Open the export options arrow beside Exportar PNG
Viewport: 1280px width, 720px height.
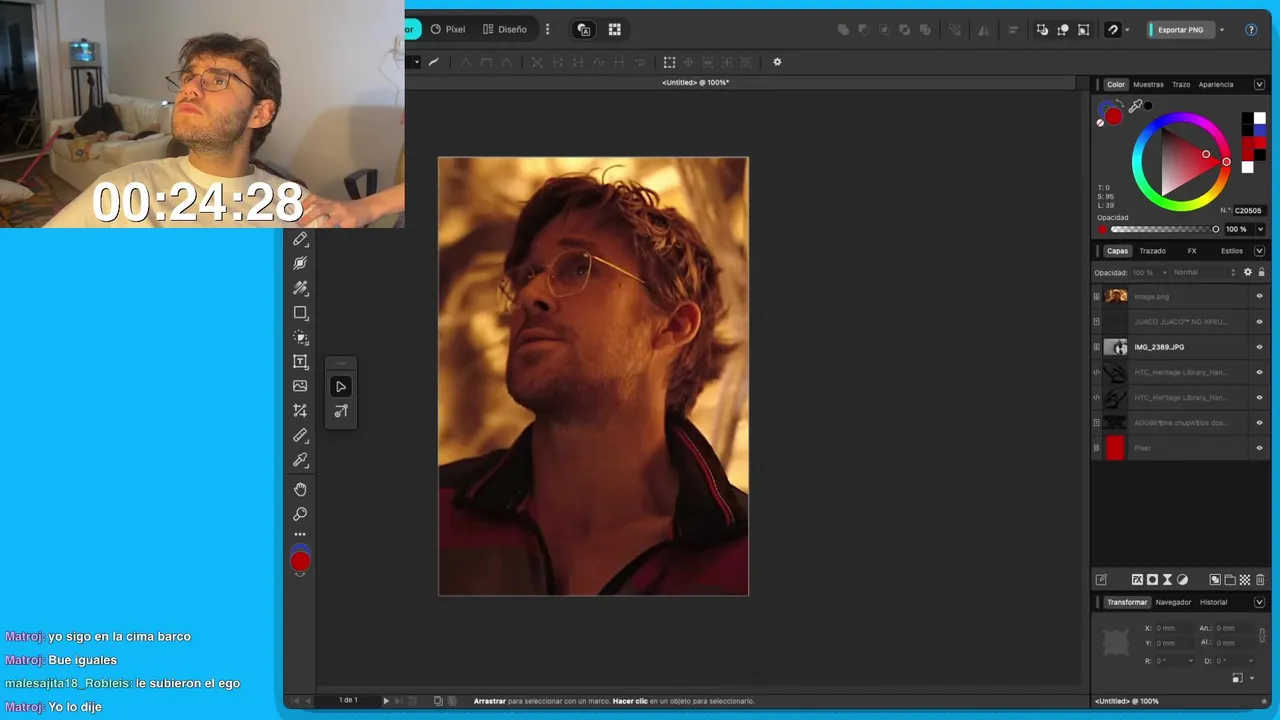(x=1221, y=30)
